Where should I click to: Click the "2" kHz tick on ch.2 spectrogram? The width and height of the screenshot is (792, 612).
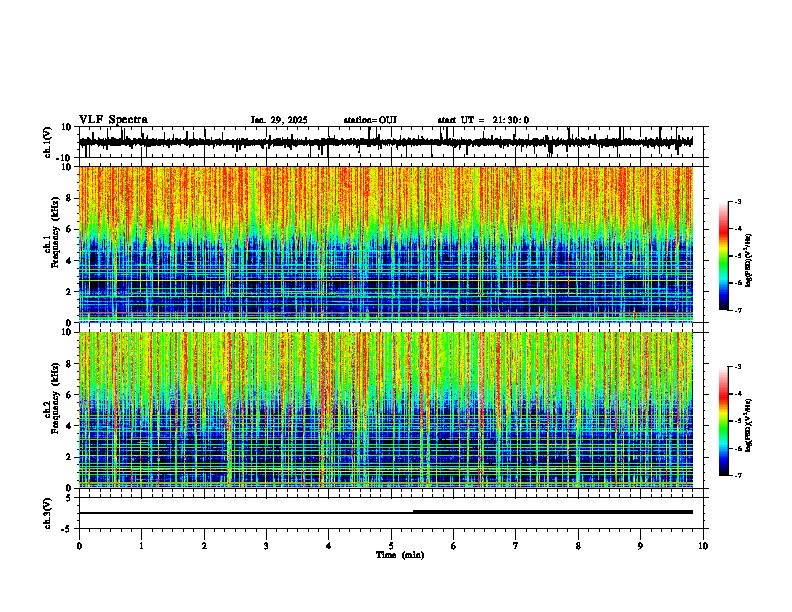(69, 457)
